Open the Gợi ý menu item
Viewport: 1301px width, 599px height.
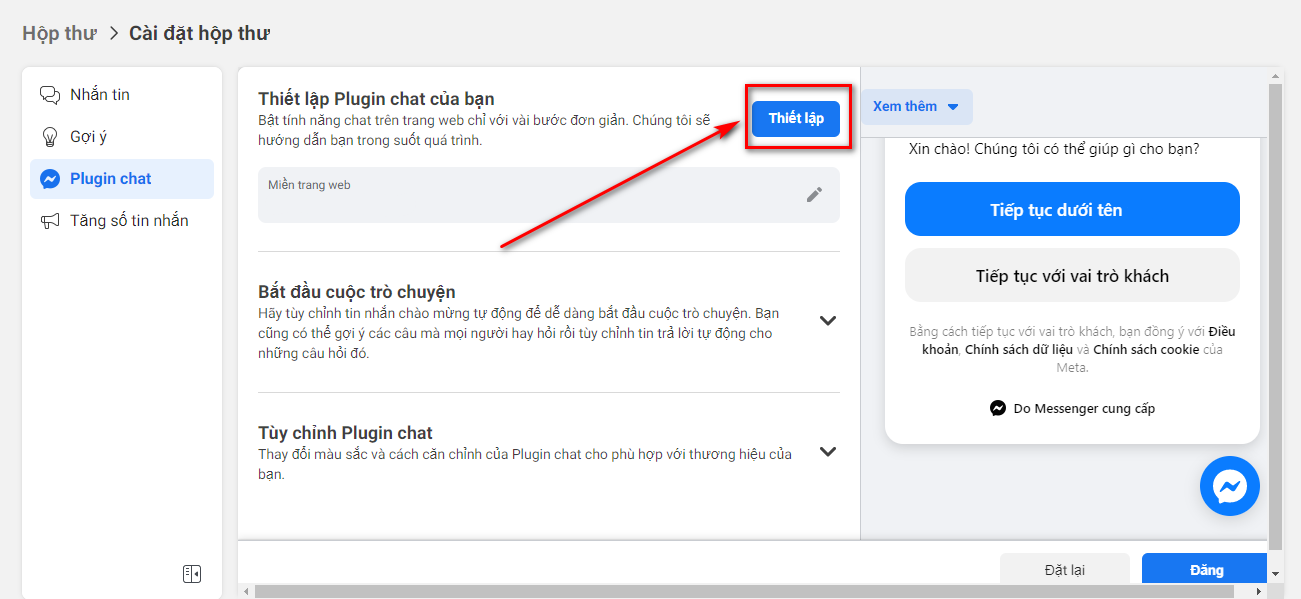coord(88,137)
